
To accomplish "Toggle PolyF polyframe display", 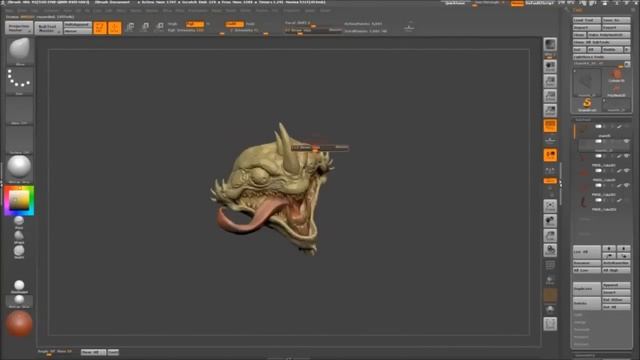I will [x=550, y=264].
